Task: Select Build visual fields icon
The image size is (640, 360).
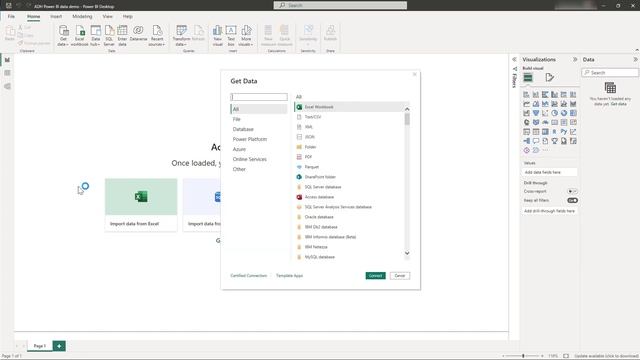Action: [x=528, y=77]
